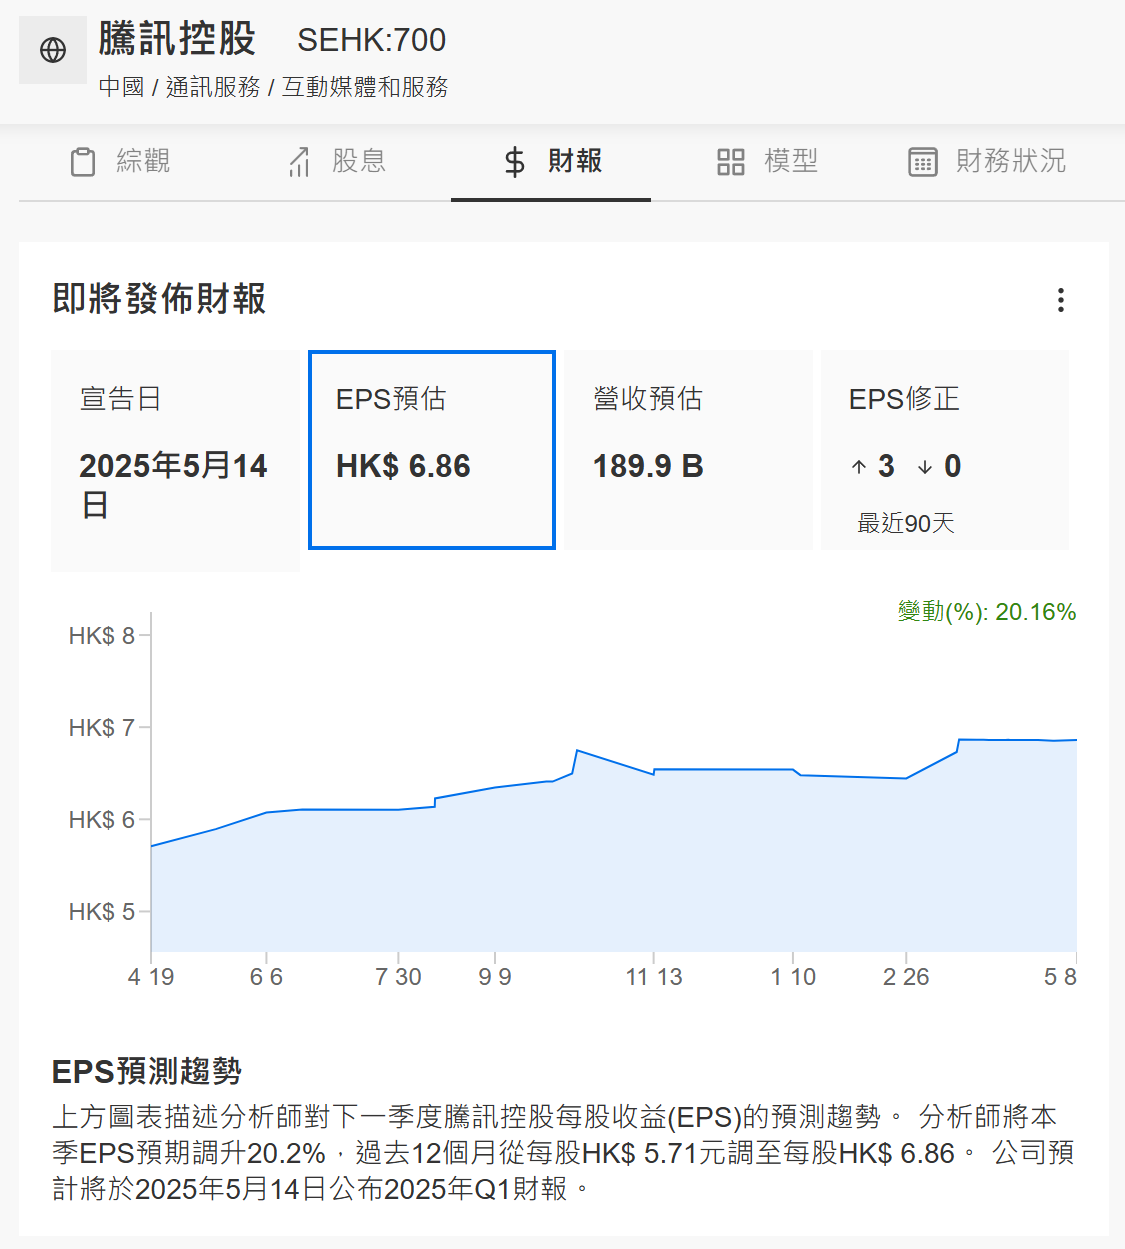Click the calendar icon of 財務狀況 tab
Viewport: 1125px width, 1249px height.
point(923,162)
